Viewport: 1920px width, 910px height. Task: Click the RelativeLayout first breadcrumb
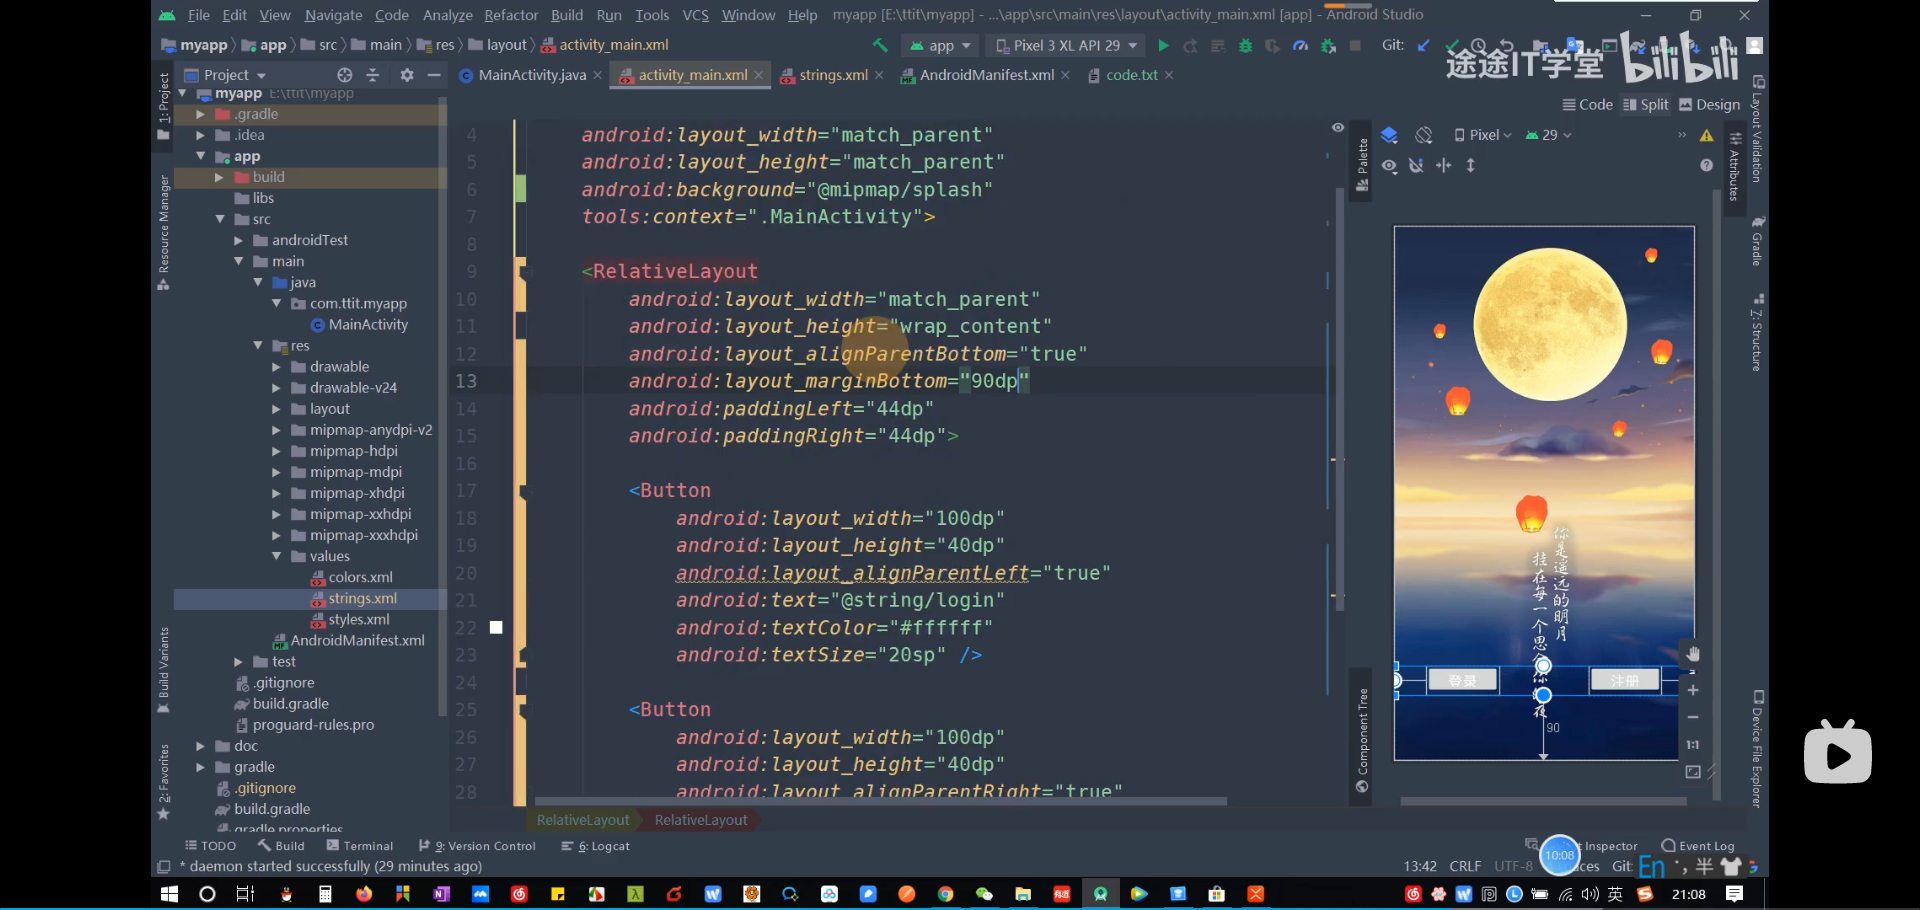(583, 820)
